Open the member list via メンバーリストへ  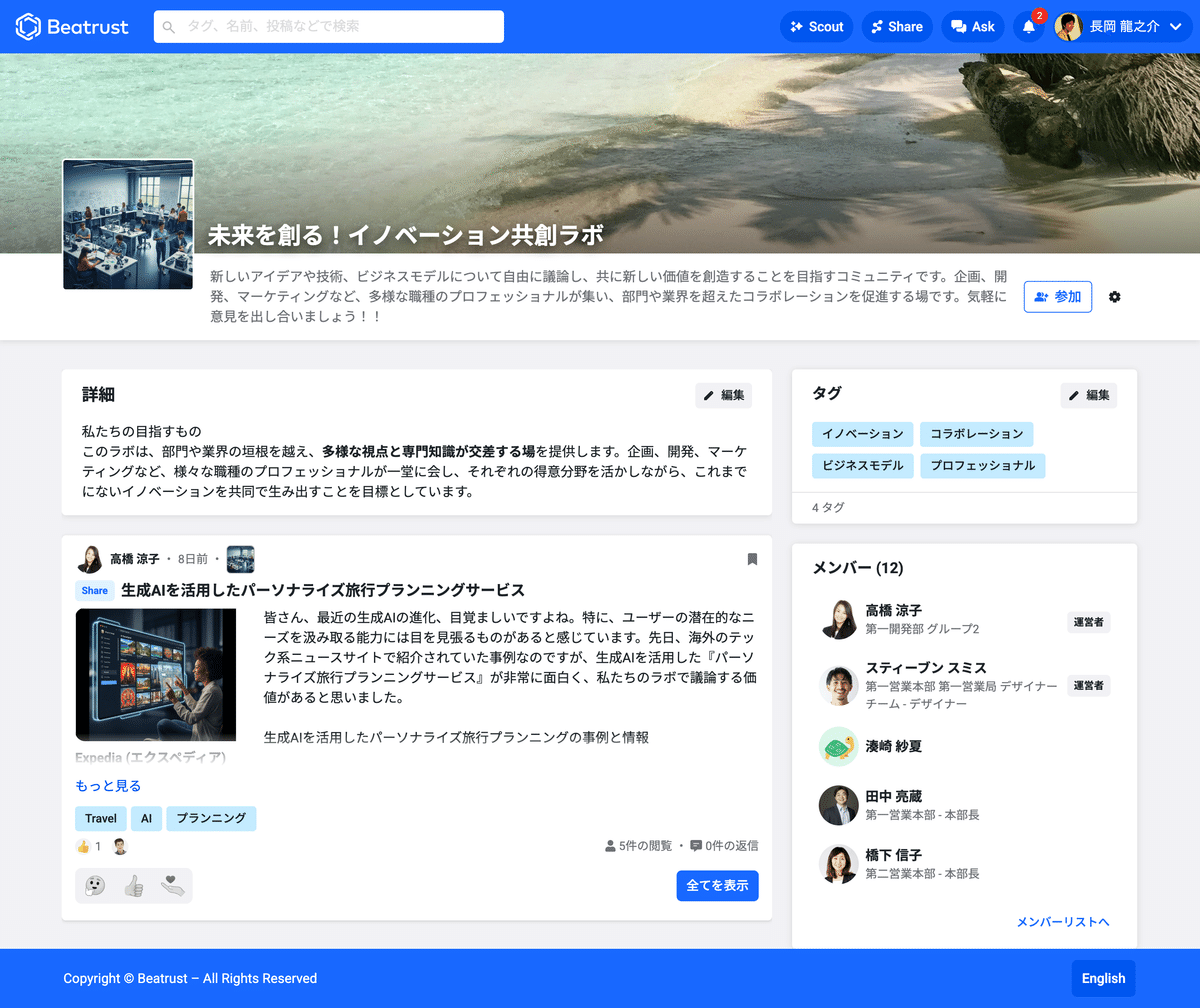coord(1063,921)
